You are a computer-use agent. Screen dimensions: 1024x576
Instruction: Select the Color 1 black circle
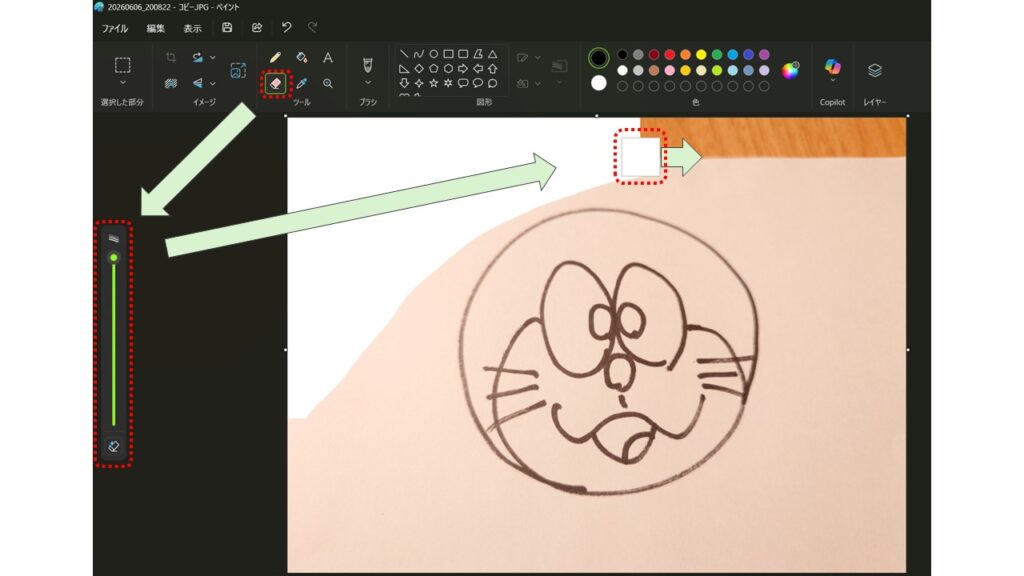[598, 58]
